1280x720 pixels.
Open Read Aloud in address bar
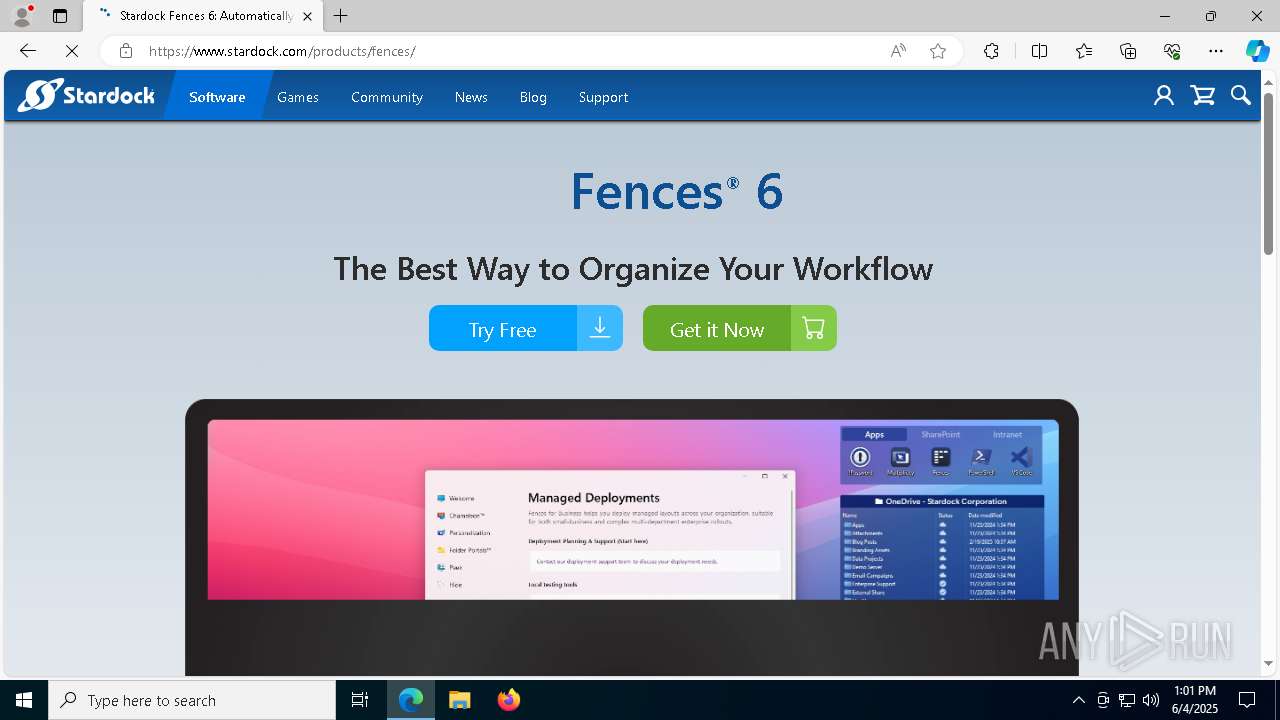pos(898,51)
